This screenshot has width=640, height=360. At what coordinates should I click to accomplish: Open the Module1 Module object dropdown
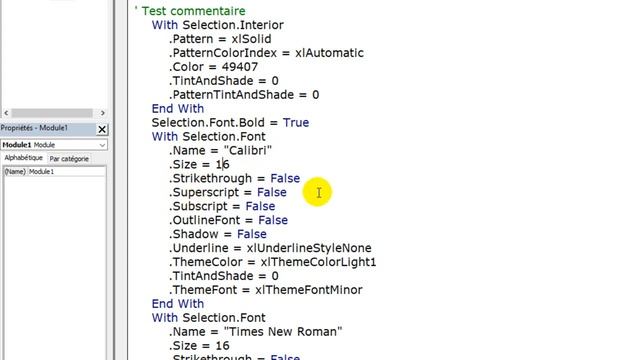(102, 145)
